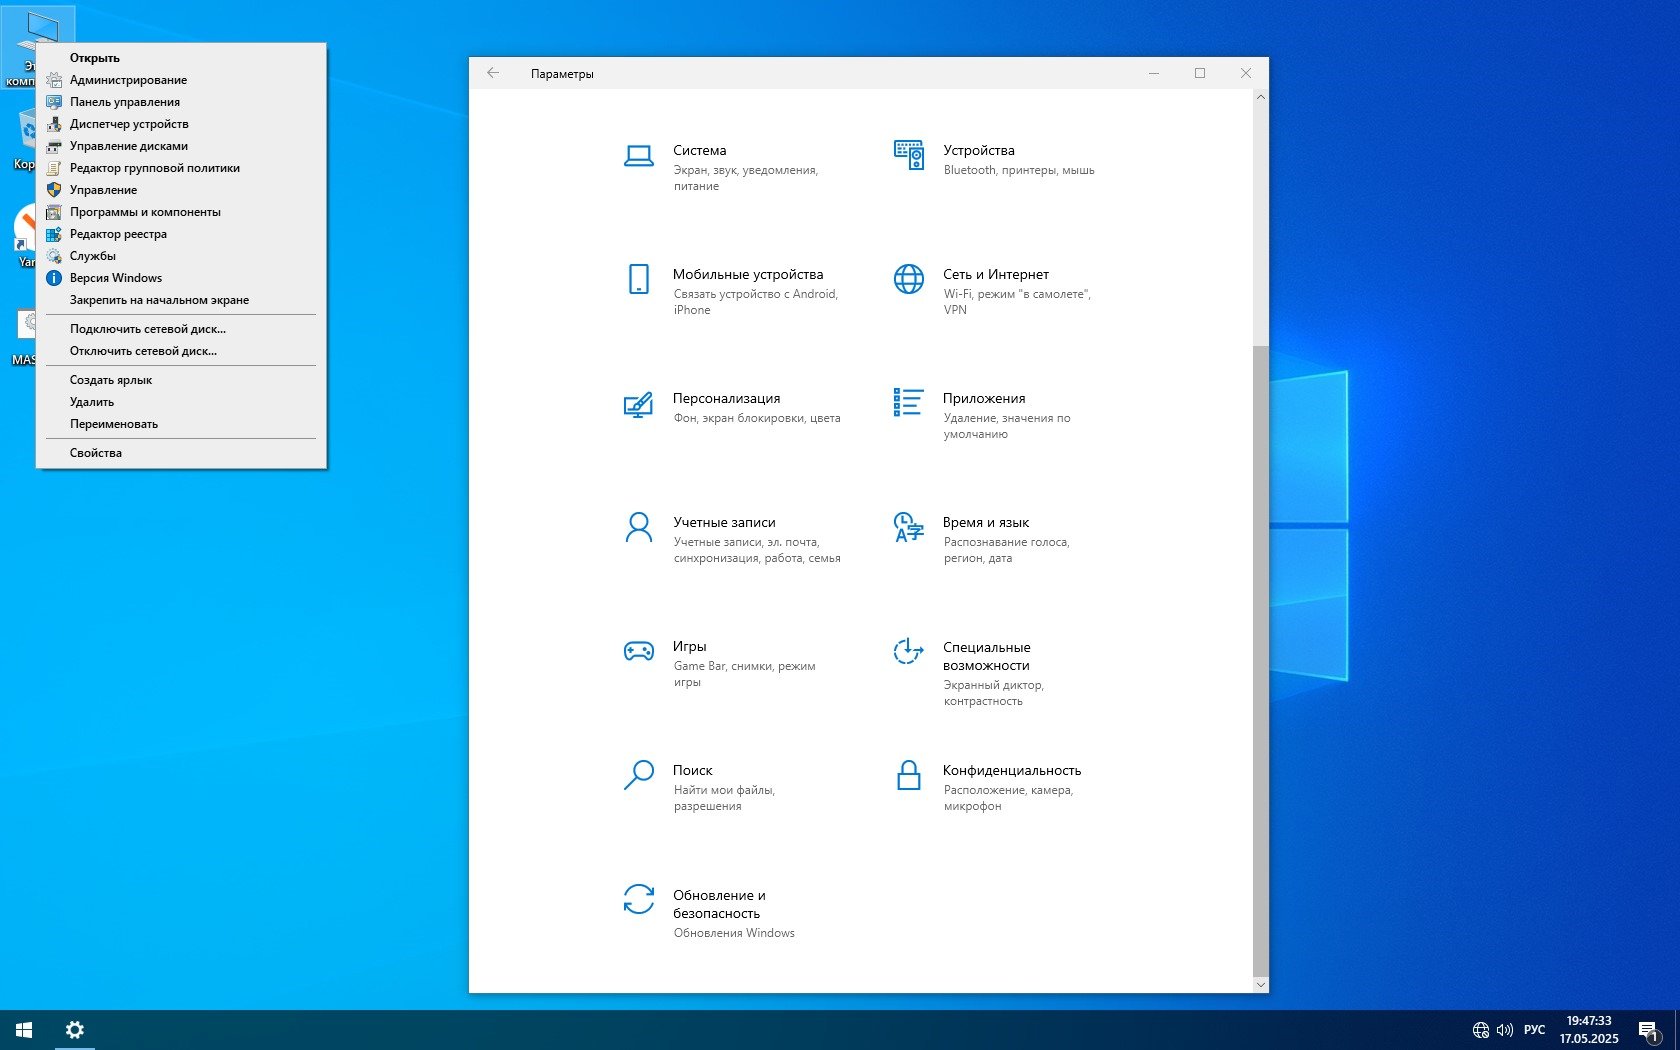
Task: Click the Конфиденциальность lock icon
Action: click(908, 776)
